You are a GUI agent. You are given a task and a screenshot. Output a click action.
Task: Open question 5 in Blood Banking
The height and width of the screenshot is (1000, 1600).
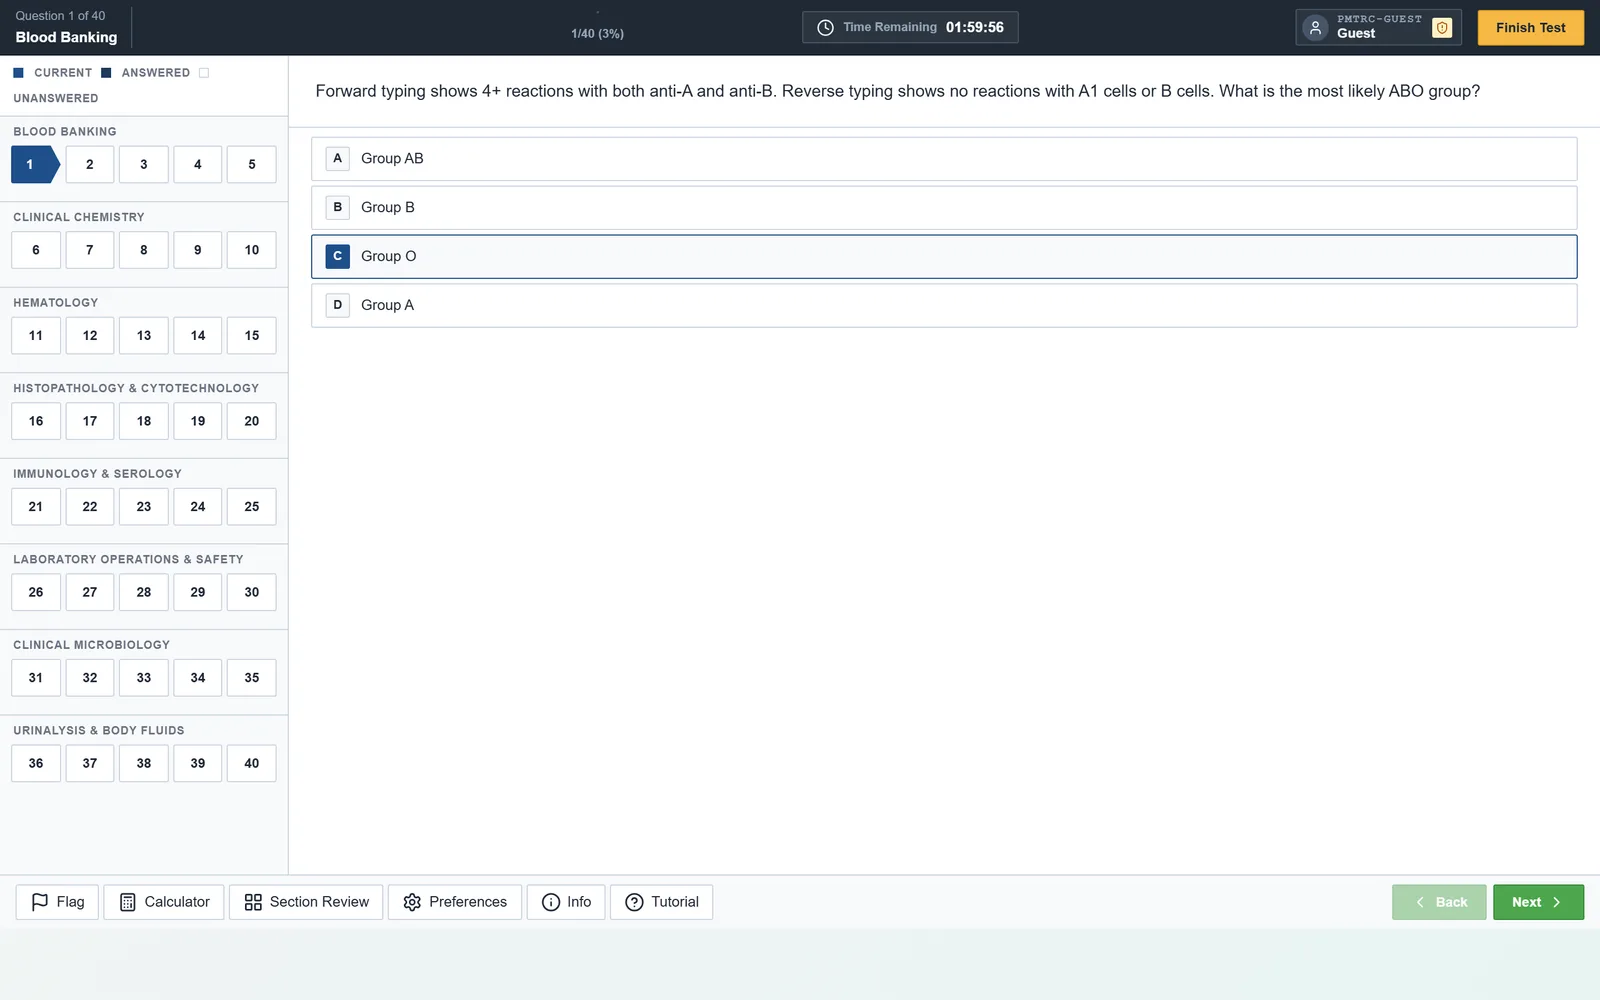252,165
